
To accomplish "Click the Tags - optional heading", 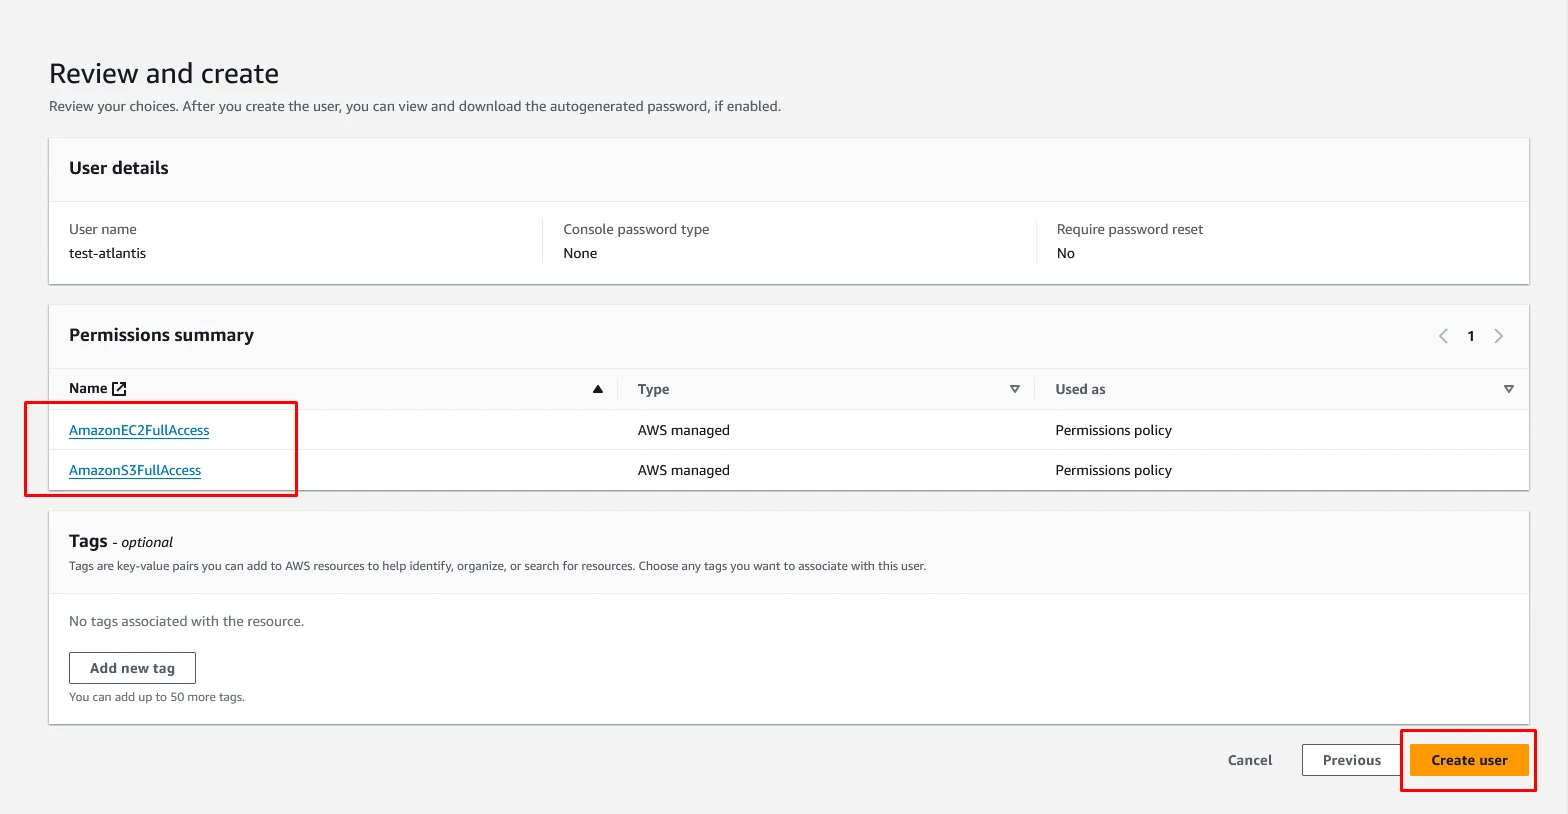I will tap(121, 541).
